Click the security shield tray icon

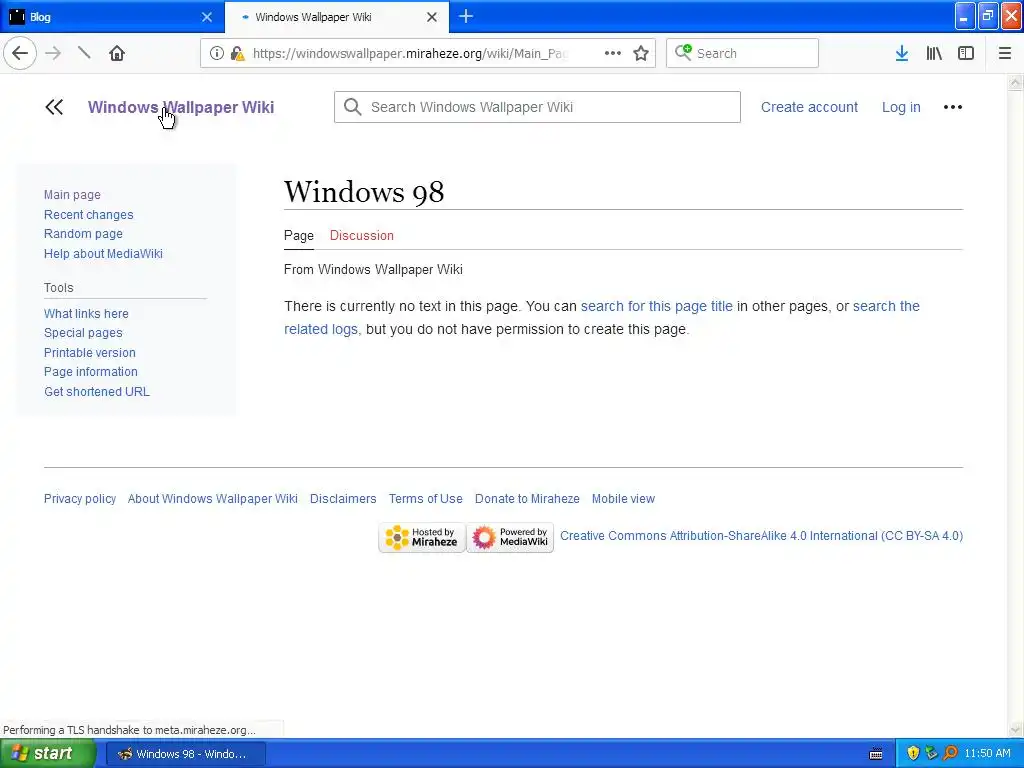pyautogui.click(x=913, y=754)
